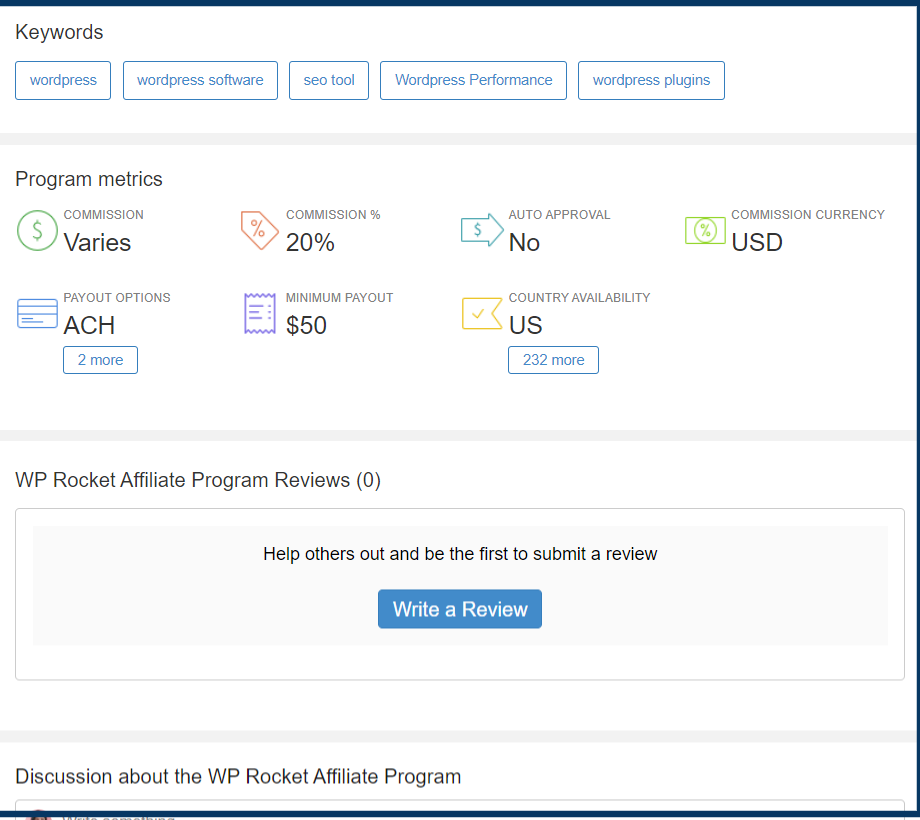Click the 'MINIMUM PAYOUT' label
The height and width of the screenshot is (820, 920).
pos(339,297)
